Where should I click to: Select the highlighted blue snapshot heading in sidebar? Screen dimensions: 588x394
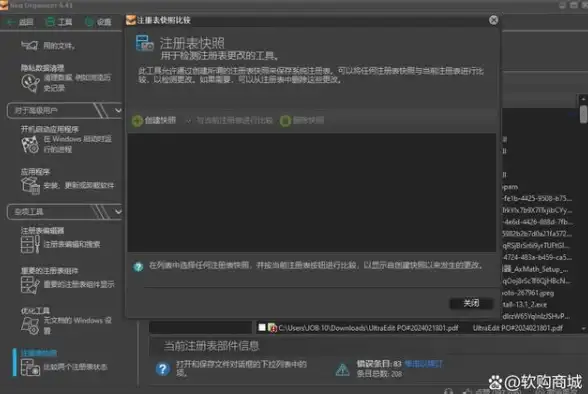(x=39, y=353)
